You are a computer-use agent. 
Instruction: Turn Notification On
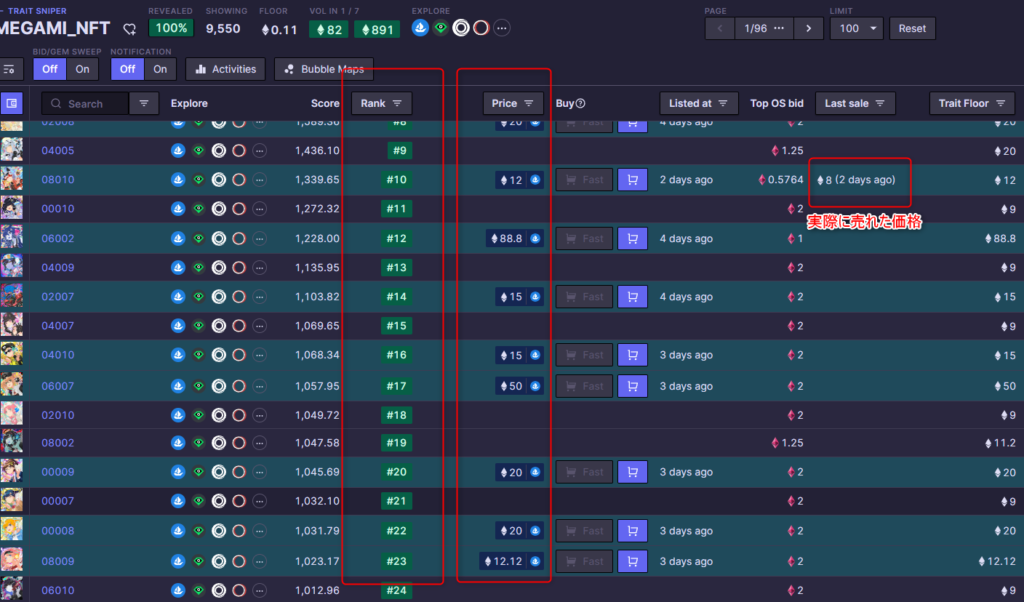click(160, 69)
